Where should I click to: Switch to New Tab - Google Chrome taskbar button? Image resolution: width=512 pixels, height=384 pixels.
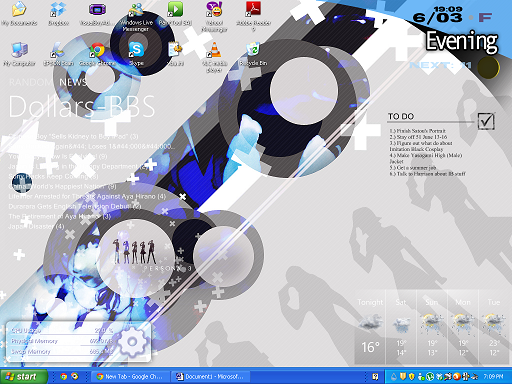[x=130, y=377]
